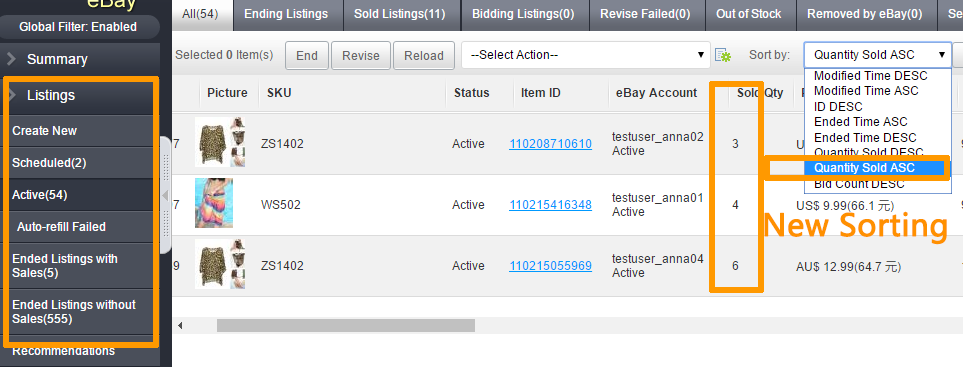Choose Modified Time DESC sort option
Image resolution: width=963 pixels, height=367 pixels.
(x=870, y=76)
